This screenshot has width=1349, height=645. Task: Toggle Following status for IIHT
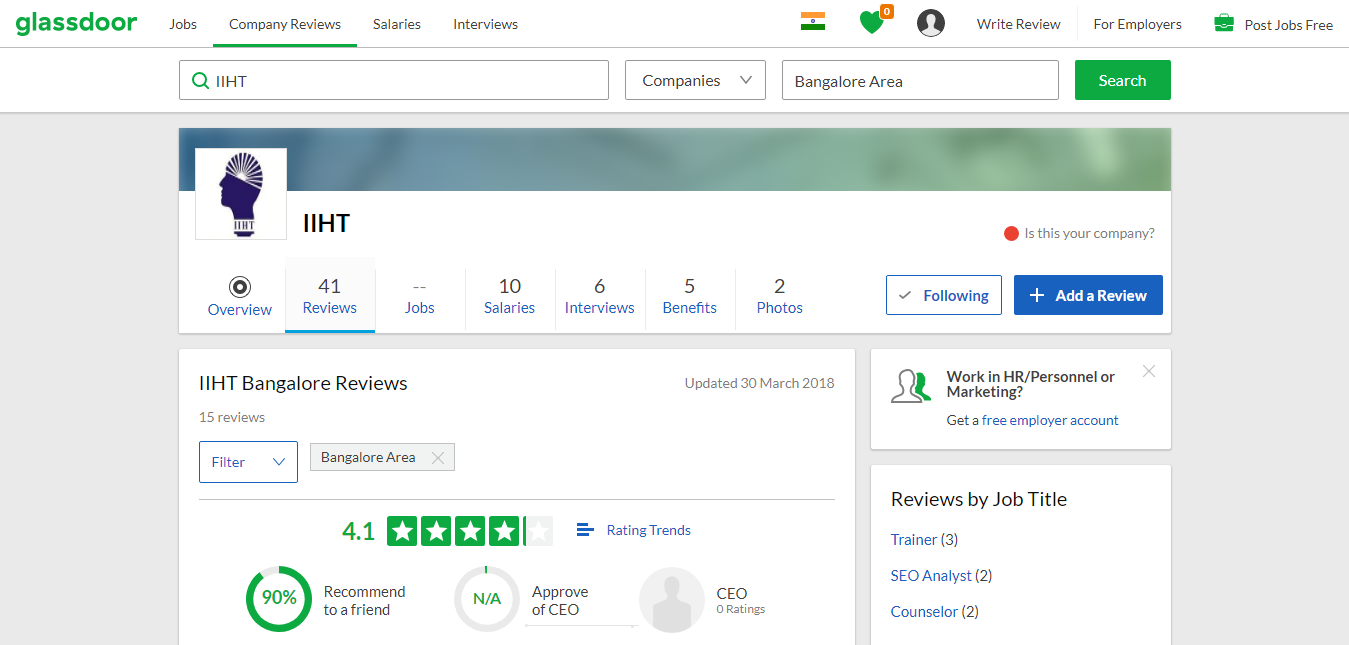click(x=943, y=294)
